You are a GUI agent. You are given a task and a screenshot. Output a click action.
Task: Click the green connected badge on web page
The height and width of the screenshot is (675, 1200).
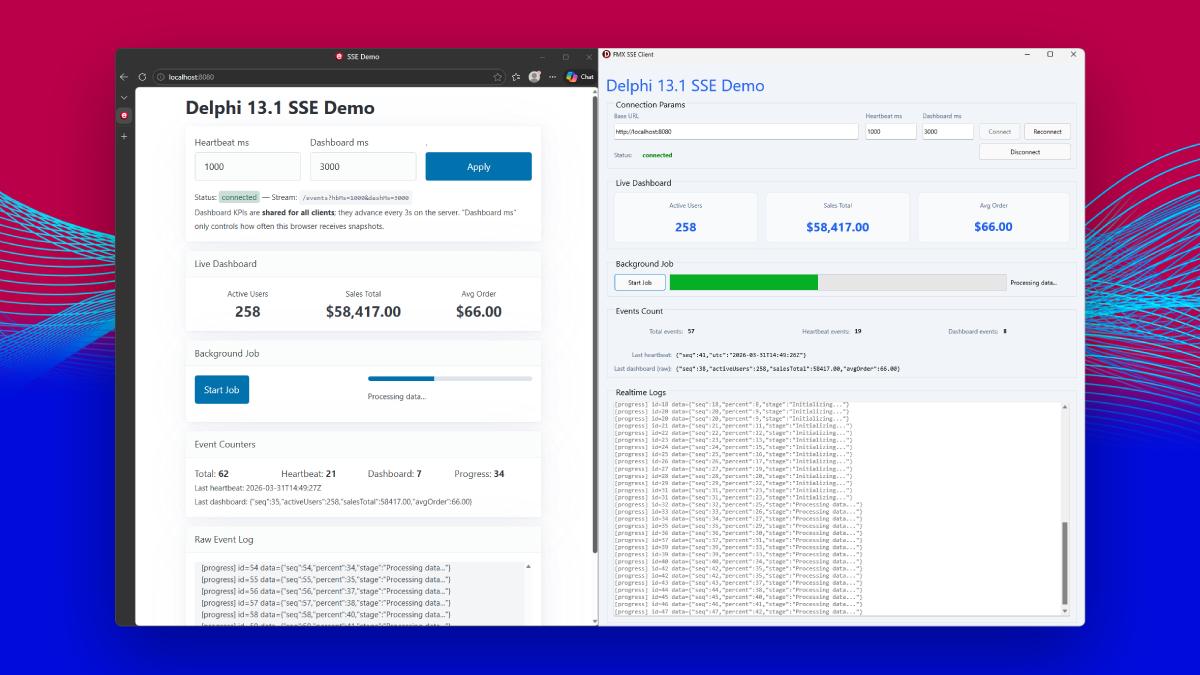[239, 197]
